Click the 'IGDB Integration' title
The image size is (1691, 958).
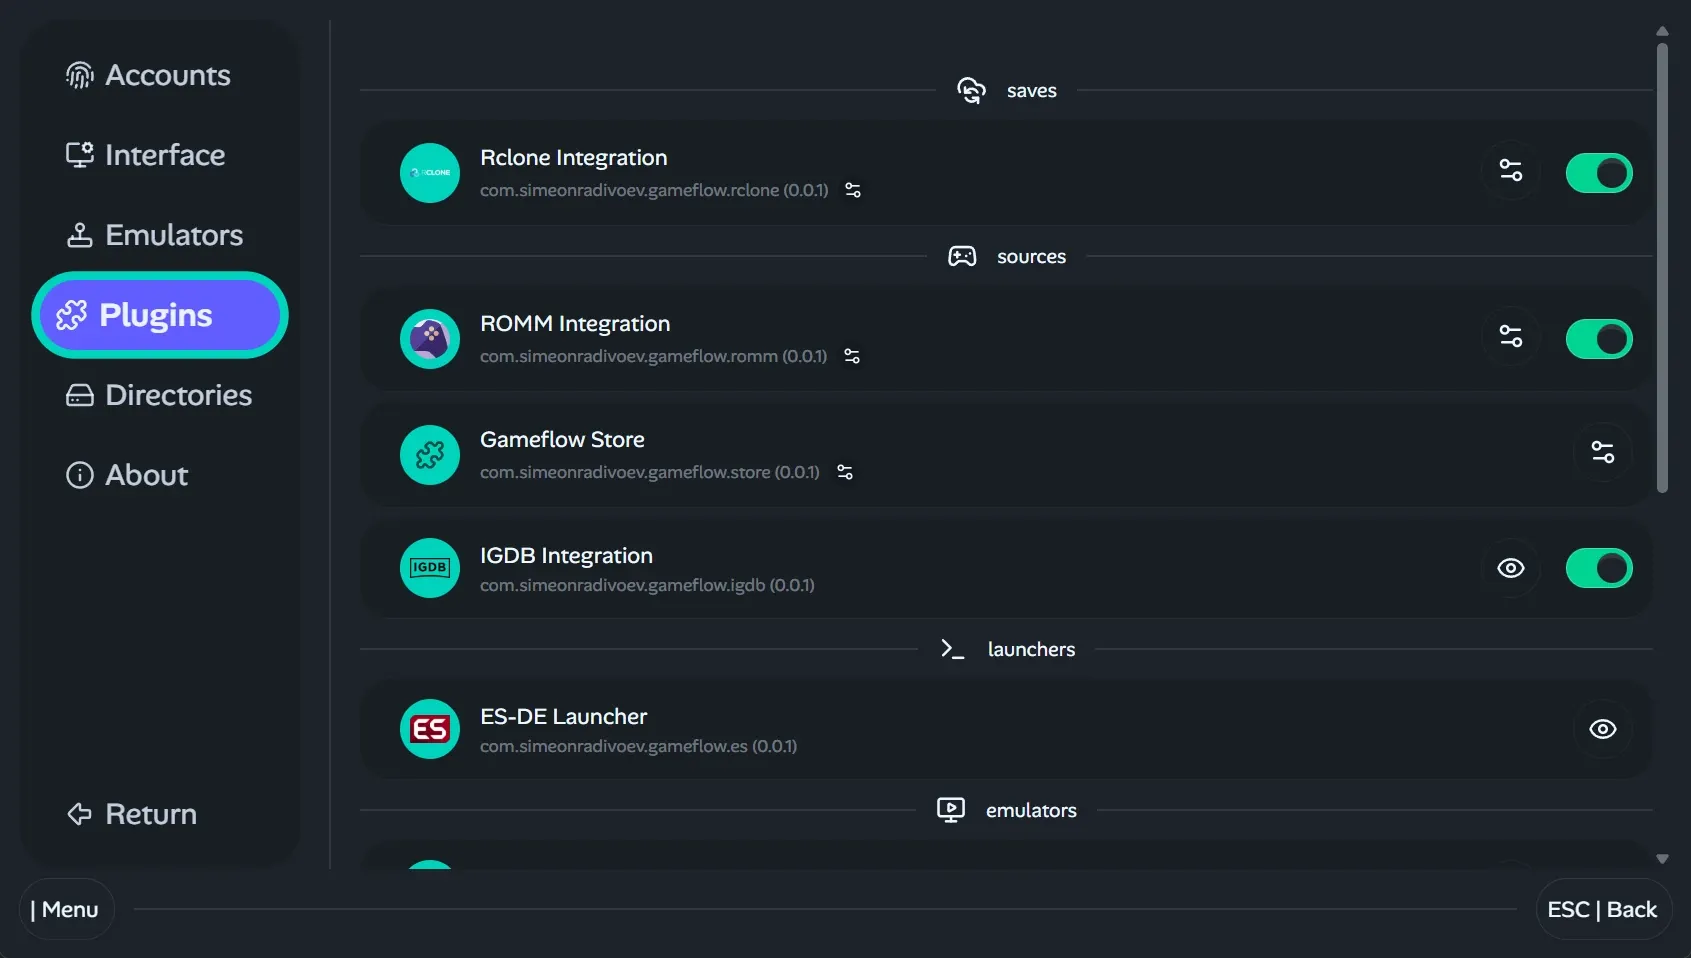click(566, 556)
